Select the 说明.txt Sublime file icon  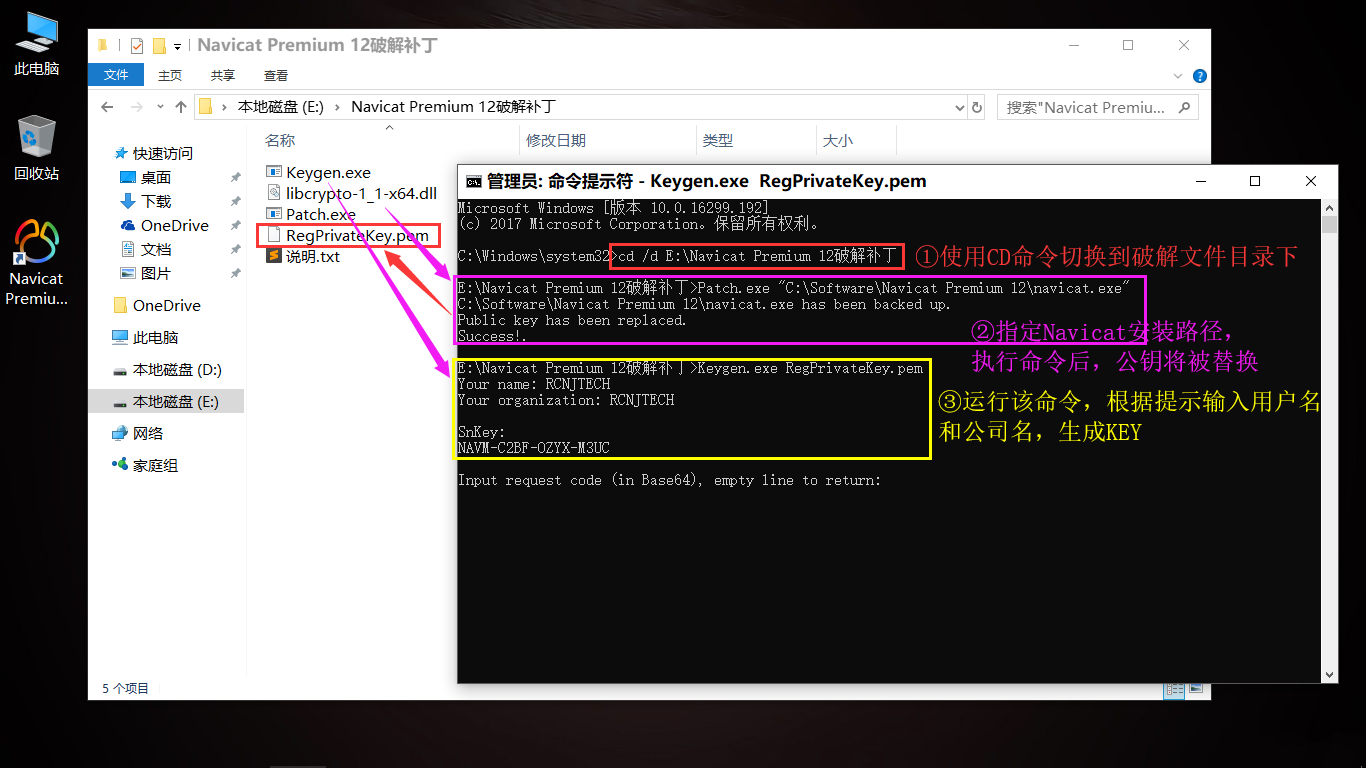pos(275,256)
